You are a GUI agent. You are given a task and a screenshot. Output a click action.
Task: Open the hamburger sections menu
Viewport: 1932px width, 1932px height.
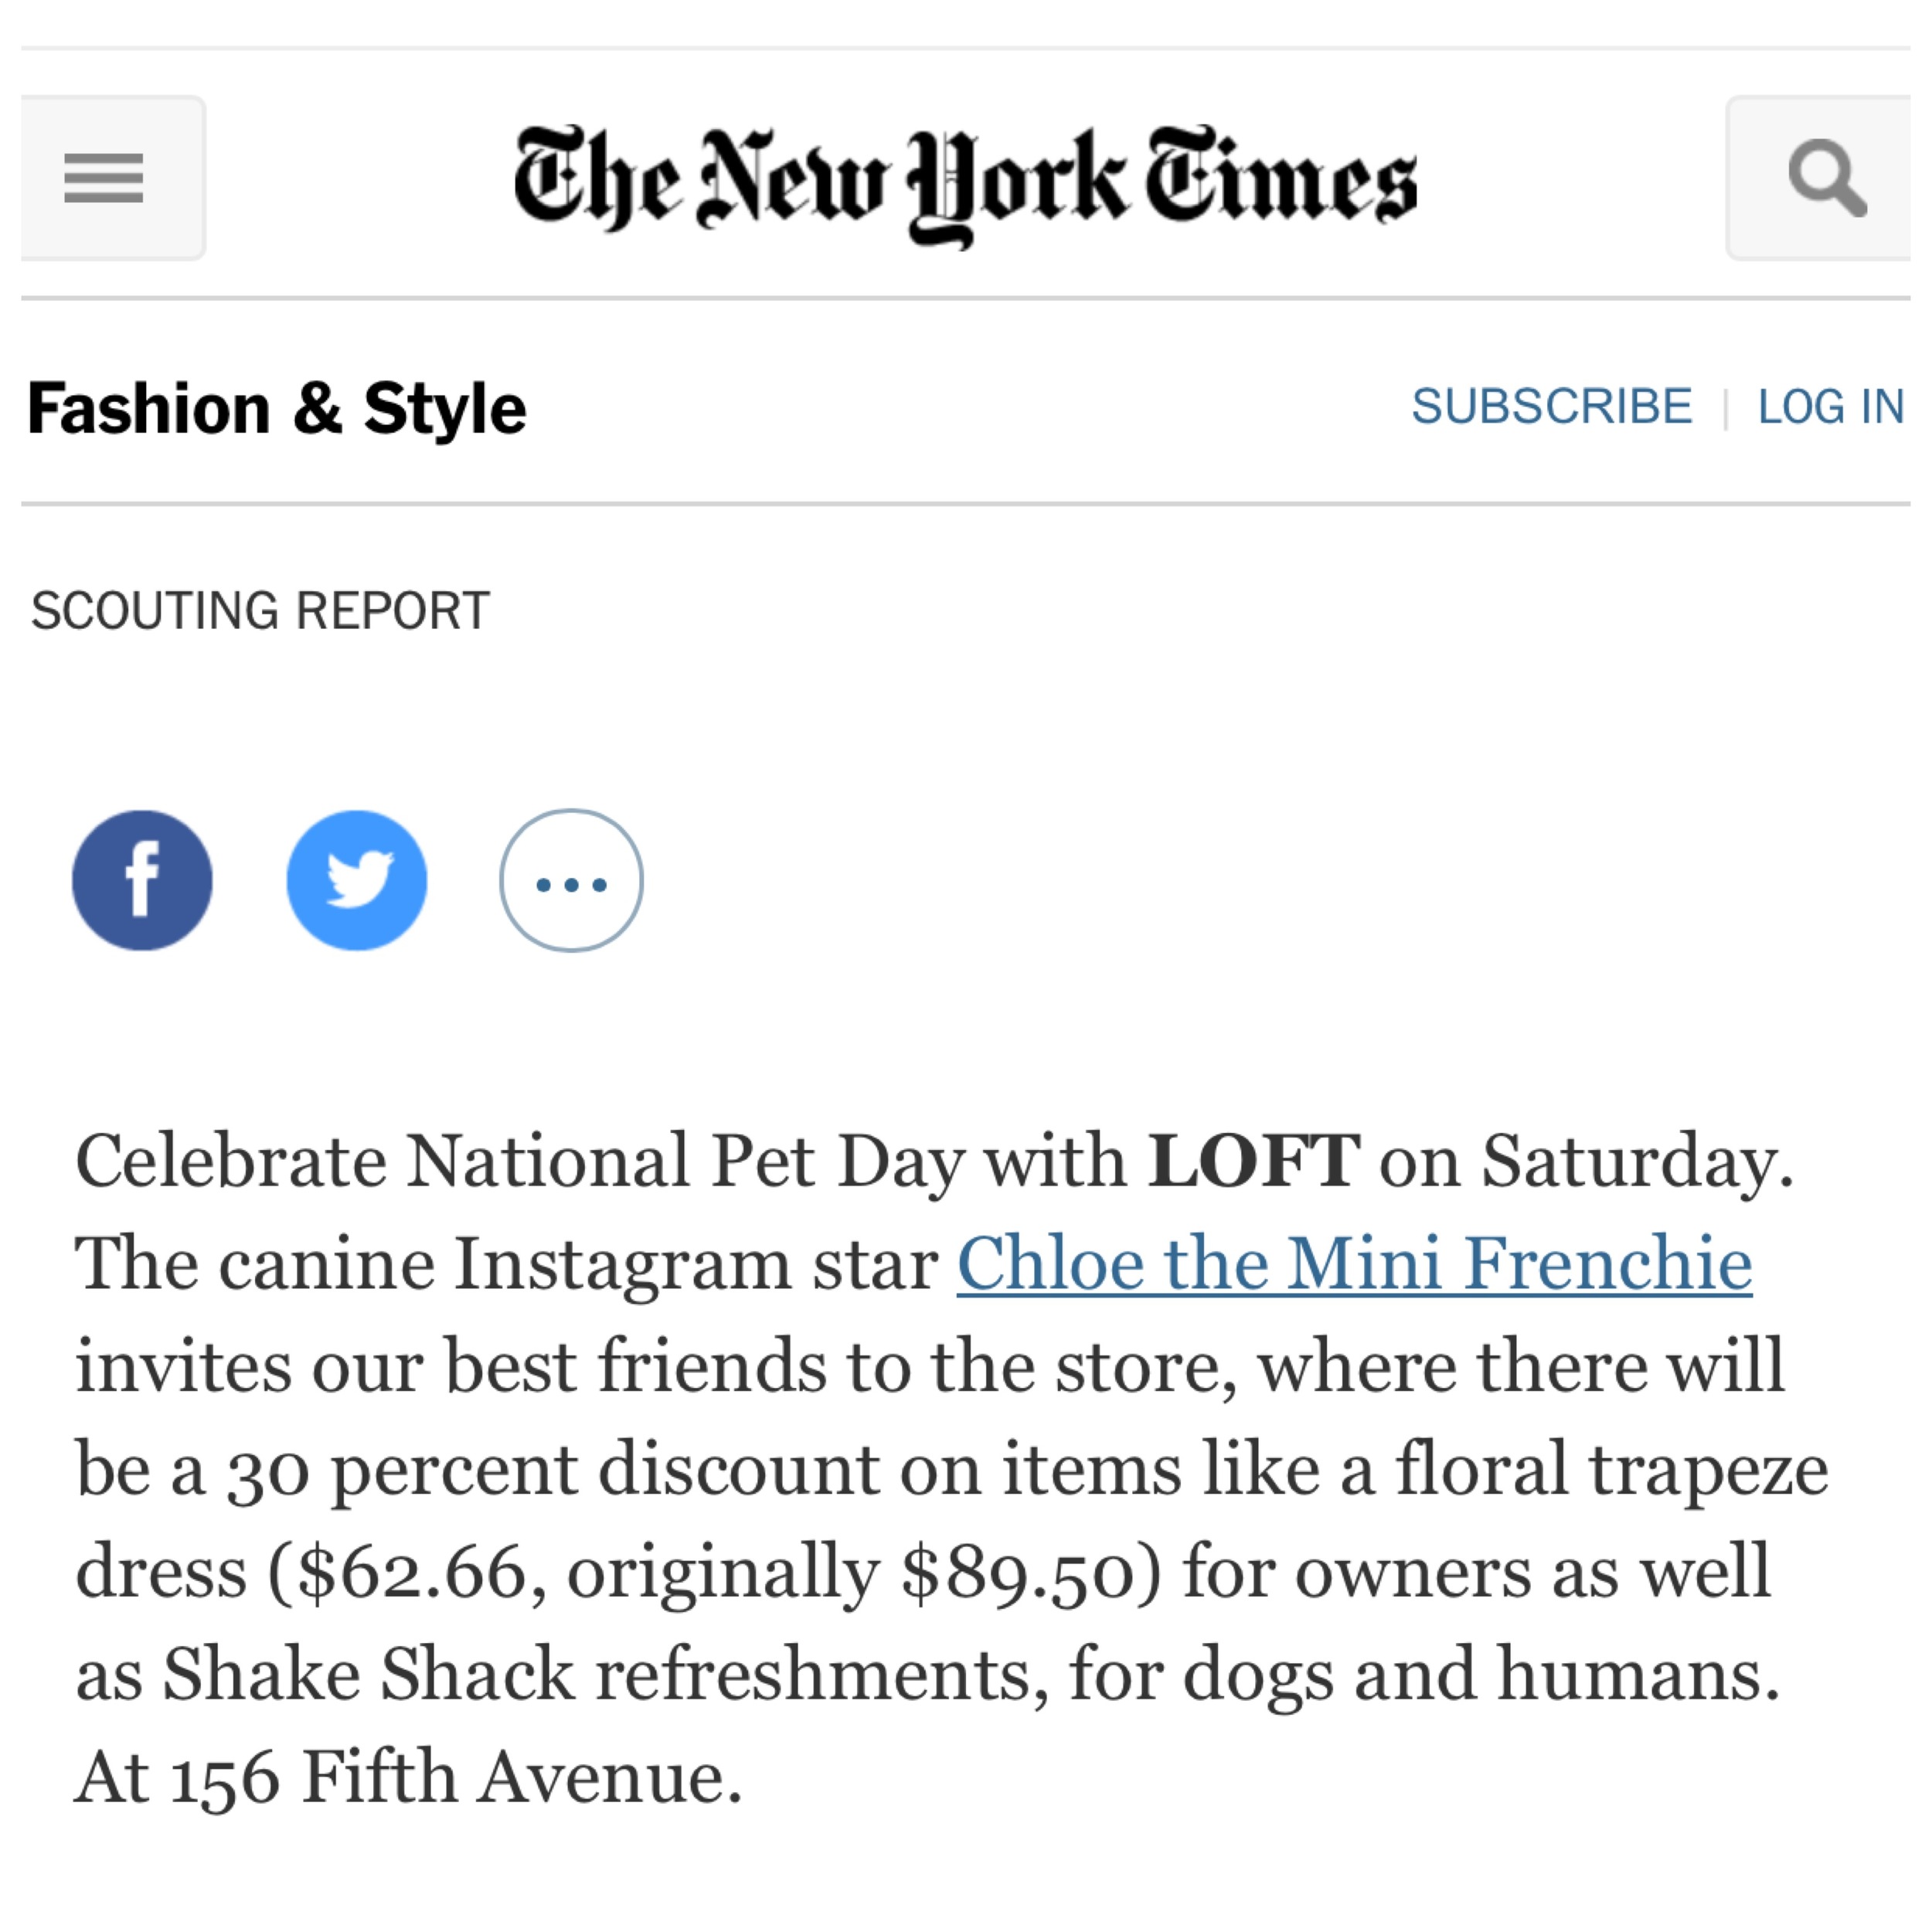pyautogui.click(x=112, y=178)
